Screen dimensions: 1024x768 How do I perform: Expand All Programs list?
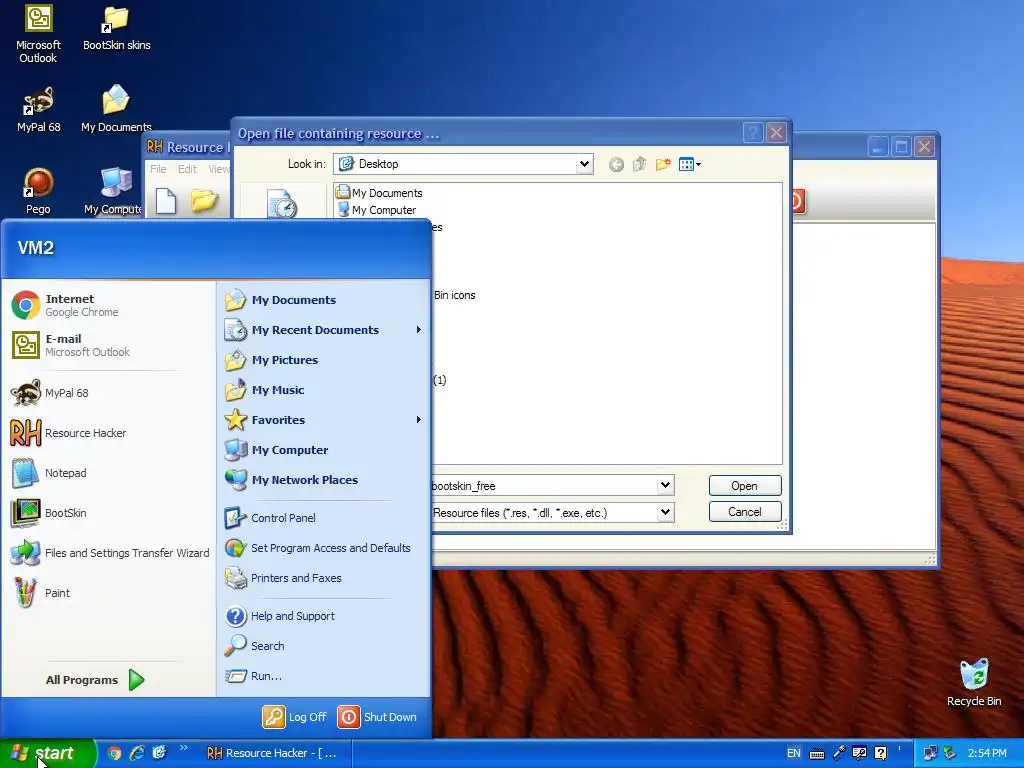(95, 680)
